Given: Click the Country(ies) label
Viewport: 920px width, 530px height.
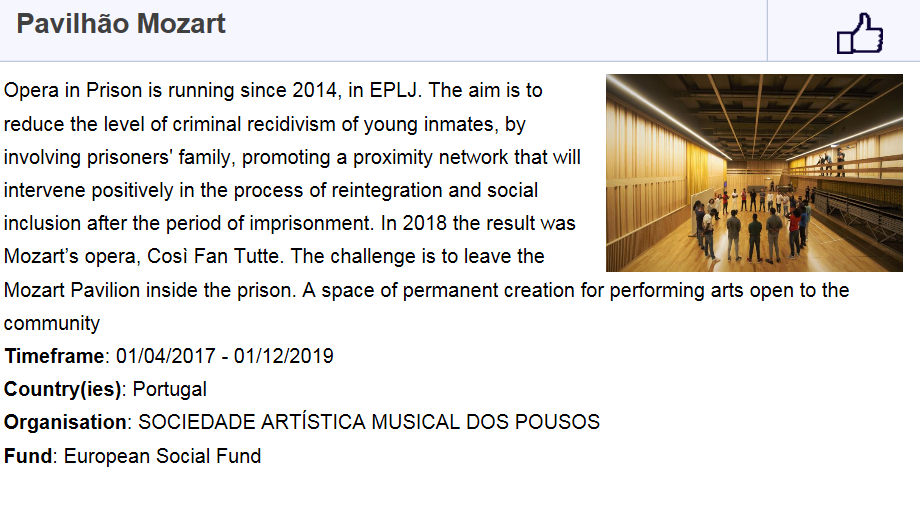Looking at the screenshot, I should (x=62, y=389).
